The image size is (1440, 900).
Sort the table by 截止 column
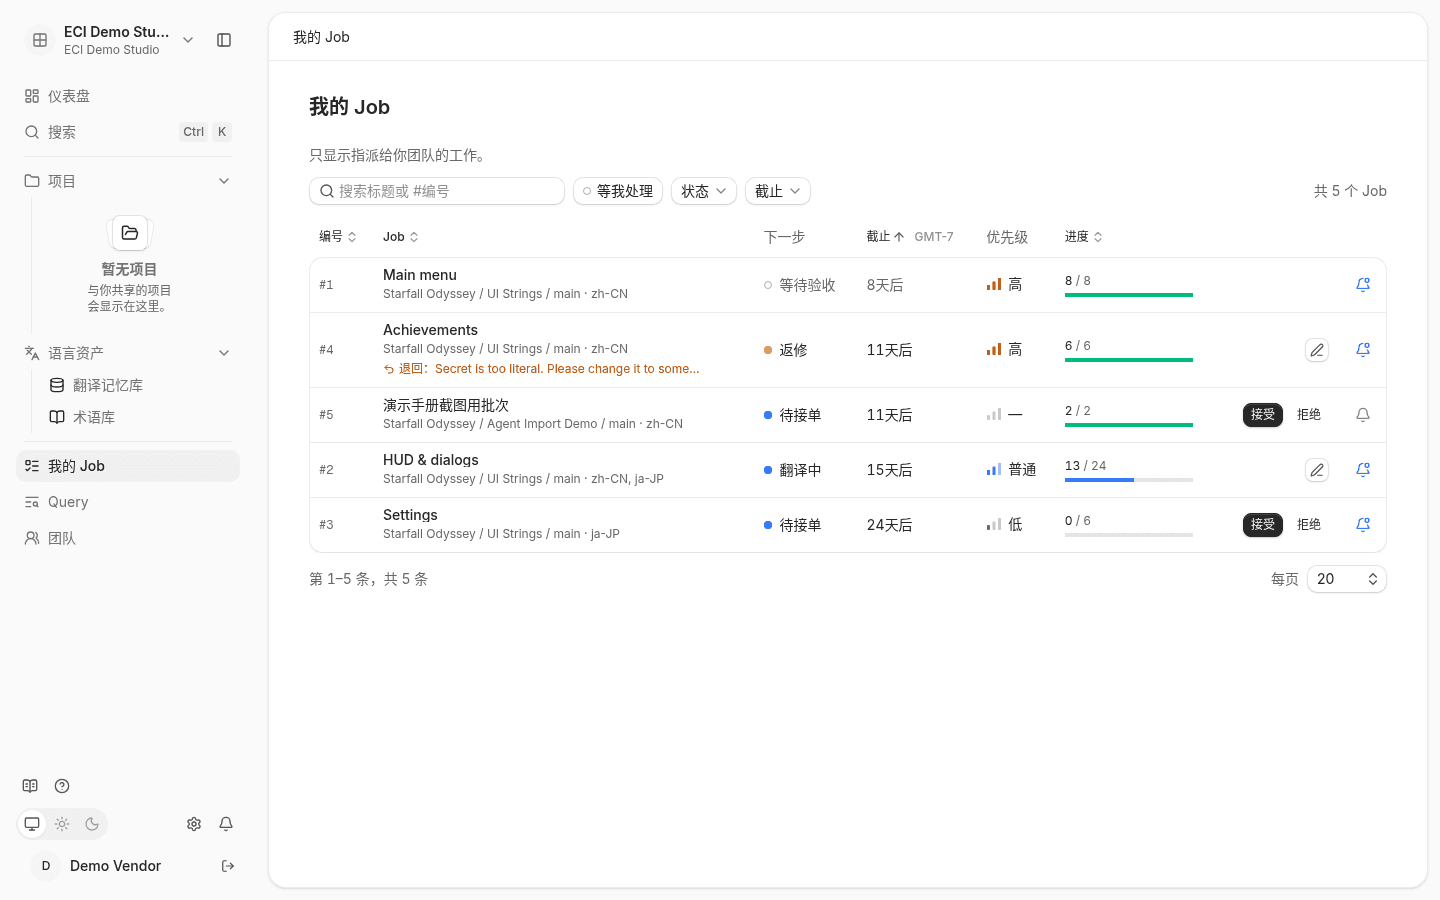point(886,237)
